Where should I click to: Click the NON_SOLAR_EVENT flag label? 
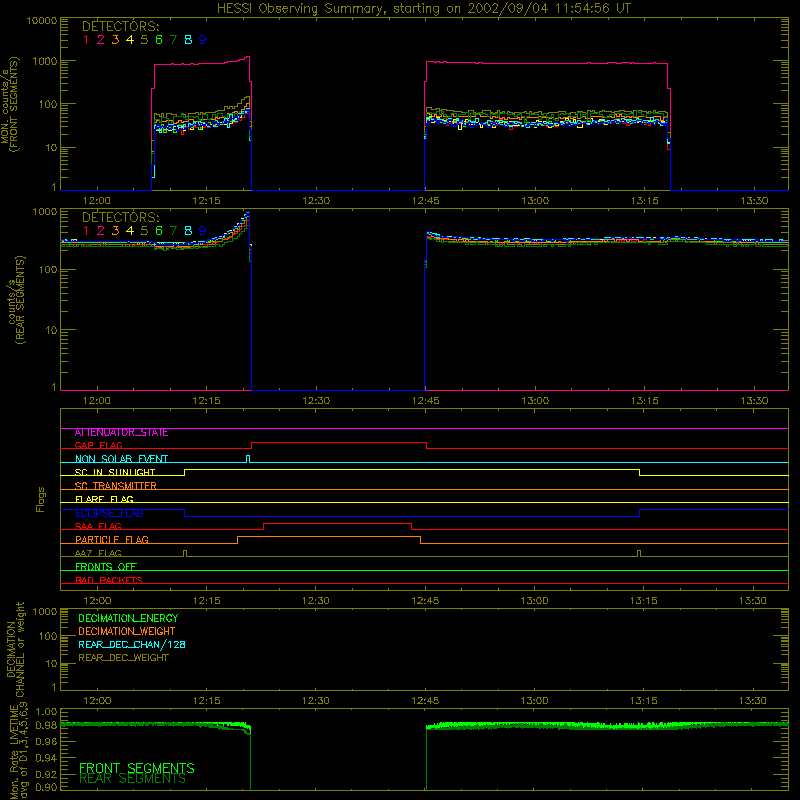click(121, 459)
